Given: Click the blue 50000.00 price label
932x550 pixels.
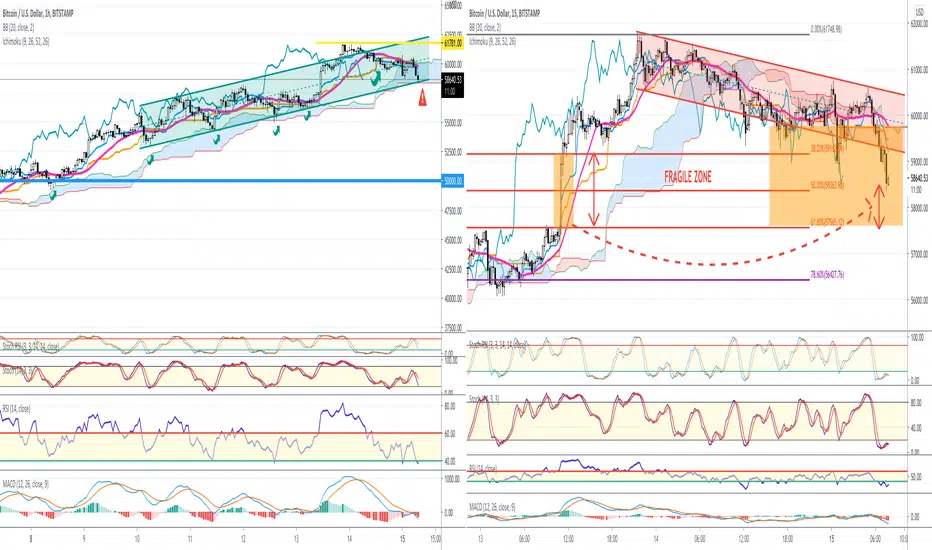Looking at the screenshot, I should click(453, 181).
